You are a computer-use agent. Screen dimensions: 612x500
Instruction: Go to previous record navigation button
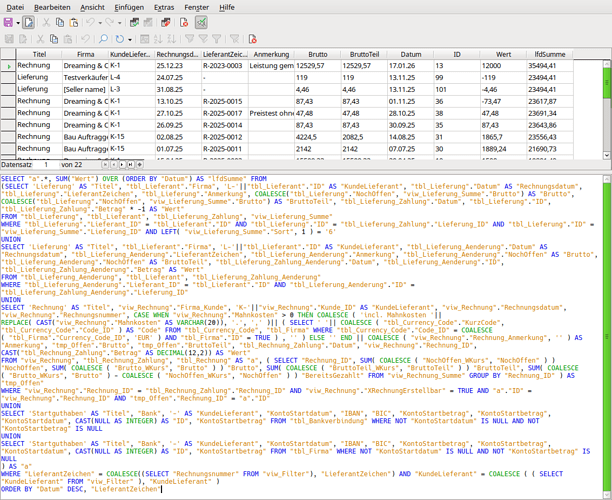[x=114, y=165]
